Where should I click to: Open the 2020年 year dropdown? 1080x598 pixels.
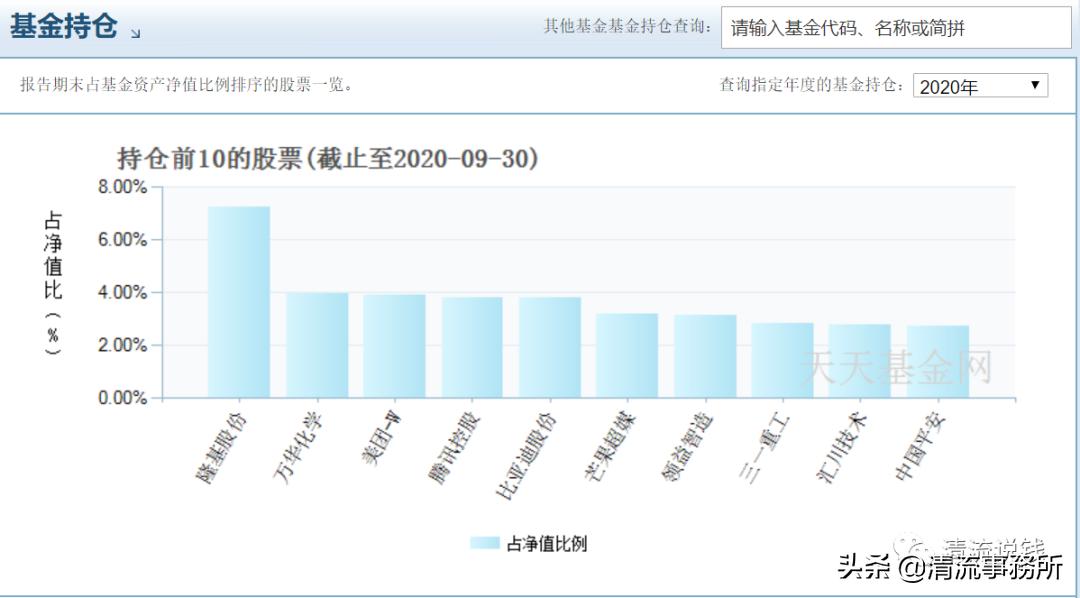[980, 86]
